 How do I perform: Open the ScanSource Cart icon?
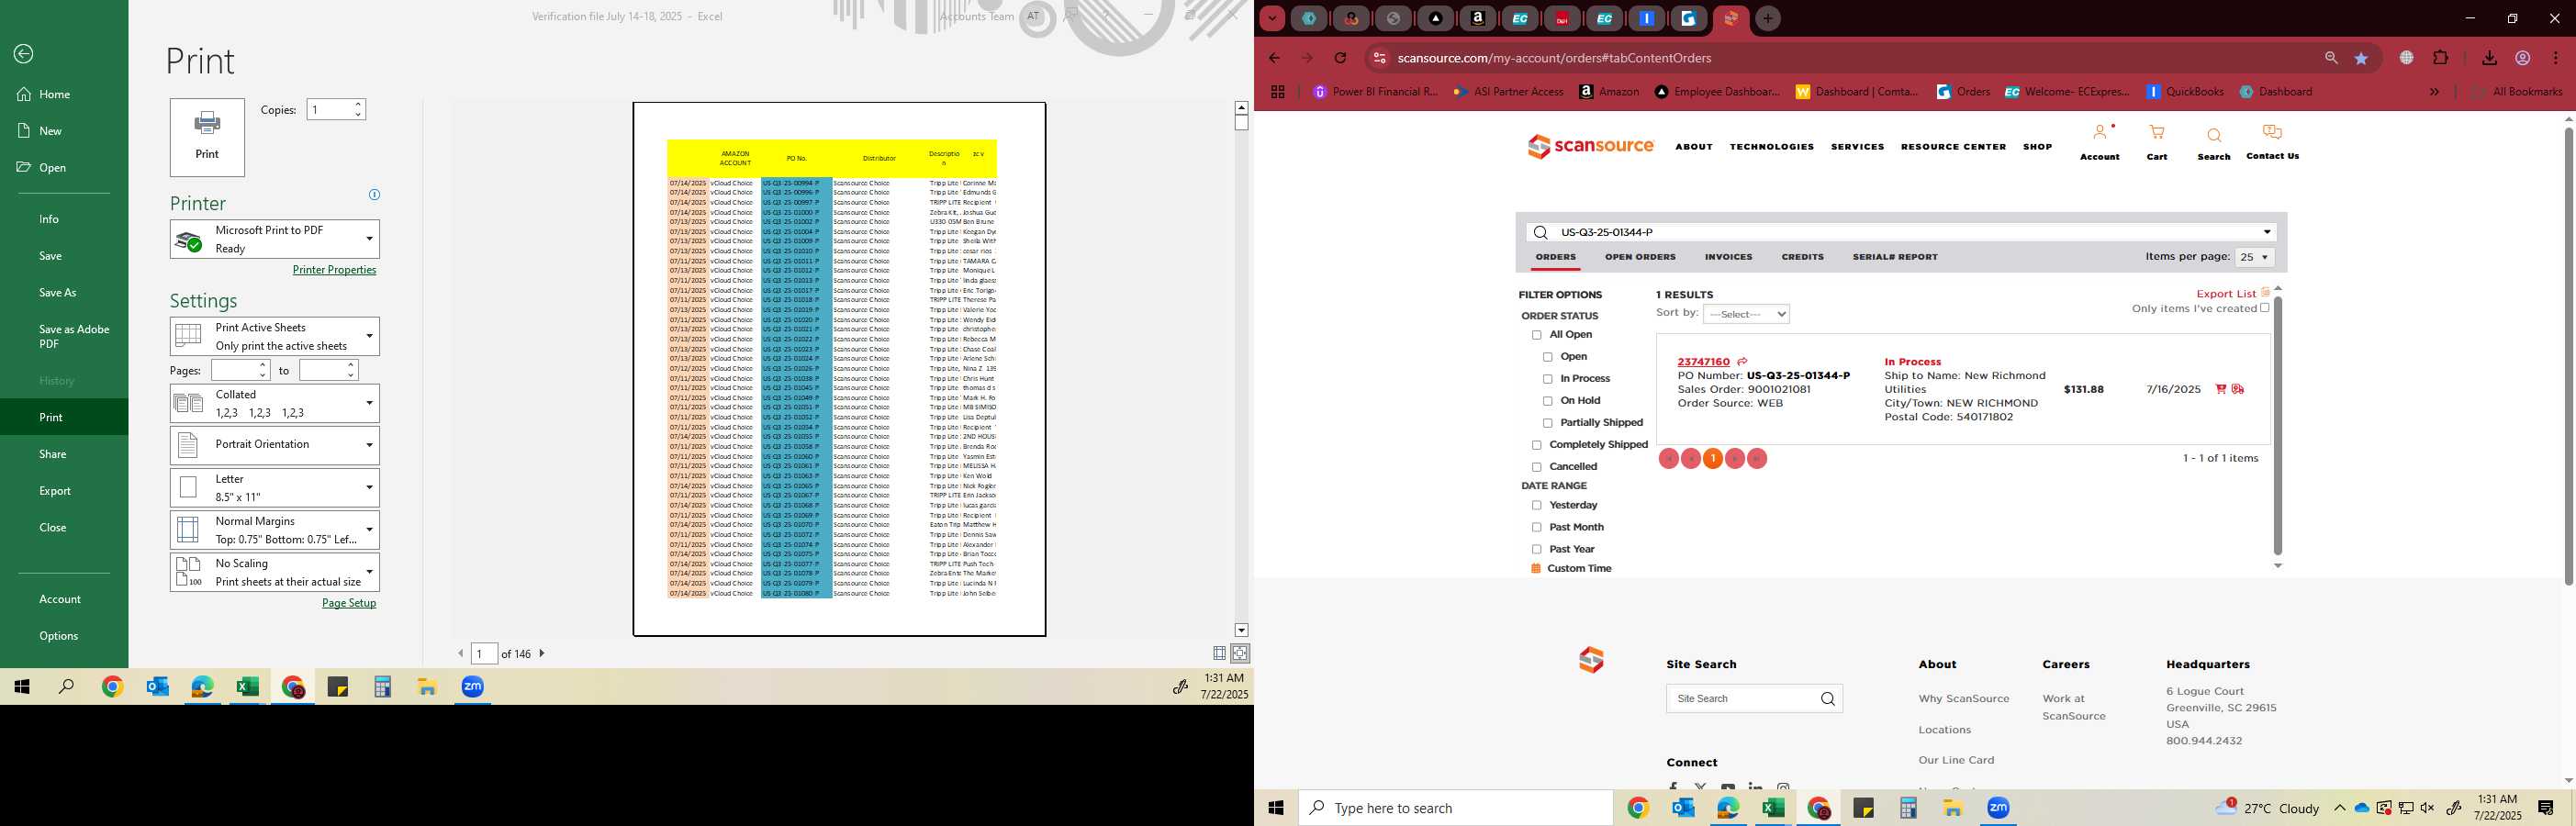tap(2157, 133)
